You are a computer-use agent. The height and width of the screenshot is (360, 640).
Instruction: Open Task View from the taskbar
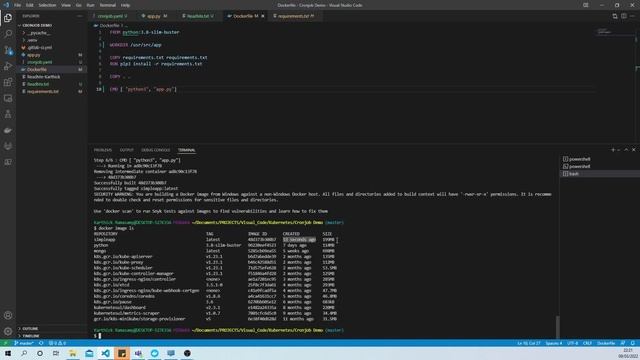56,353
